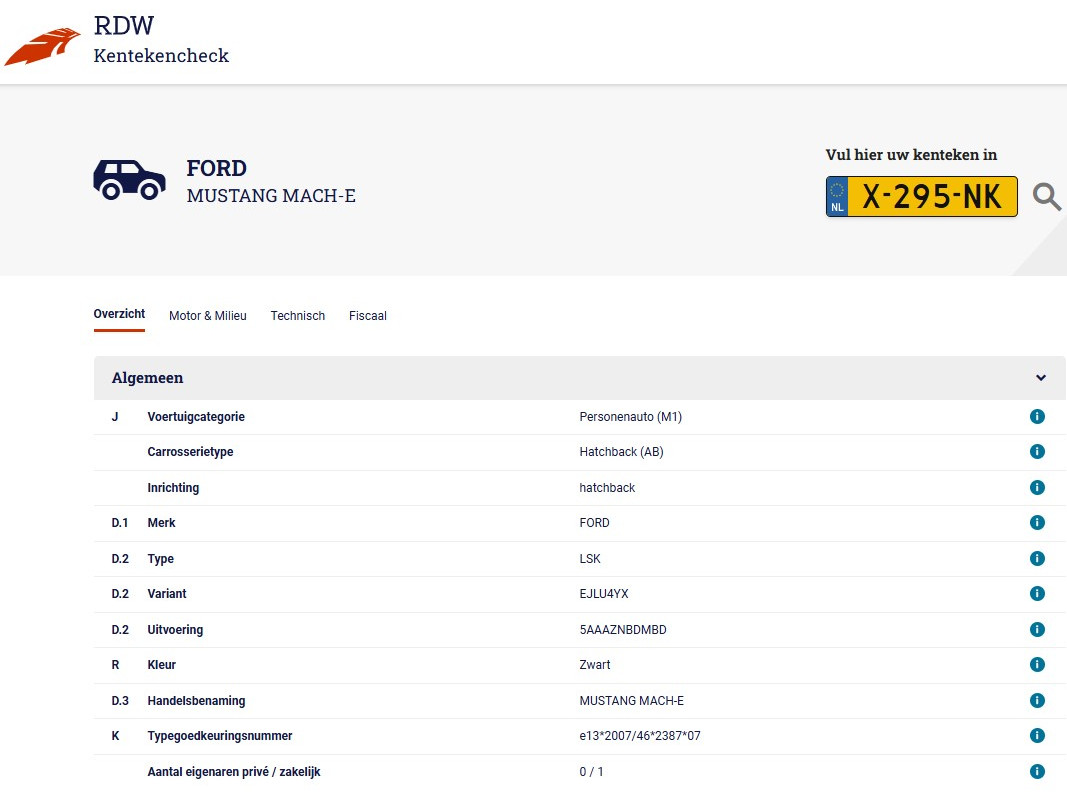The image size is (1067, 800).
Task: Click the 0 / 1 owners value
Action: [x=591, y=772]
